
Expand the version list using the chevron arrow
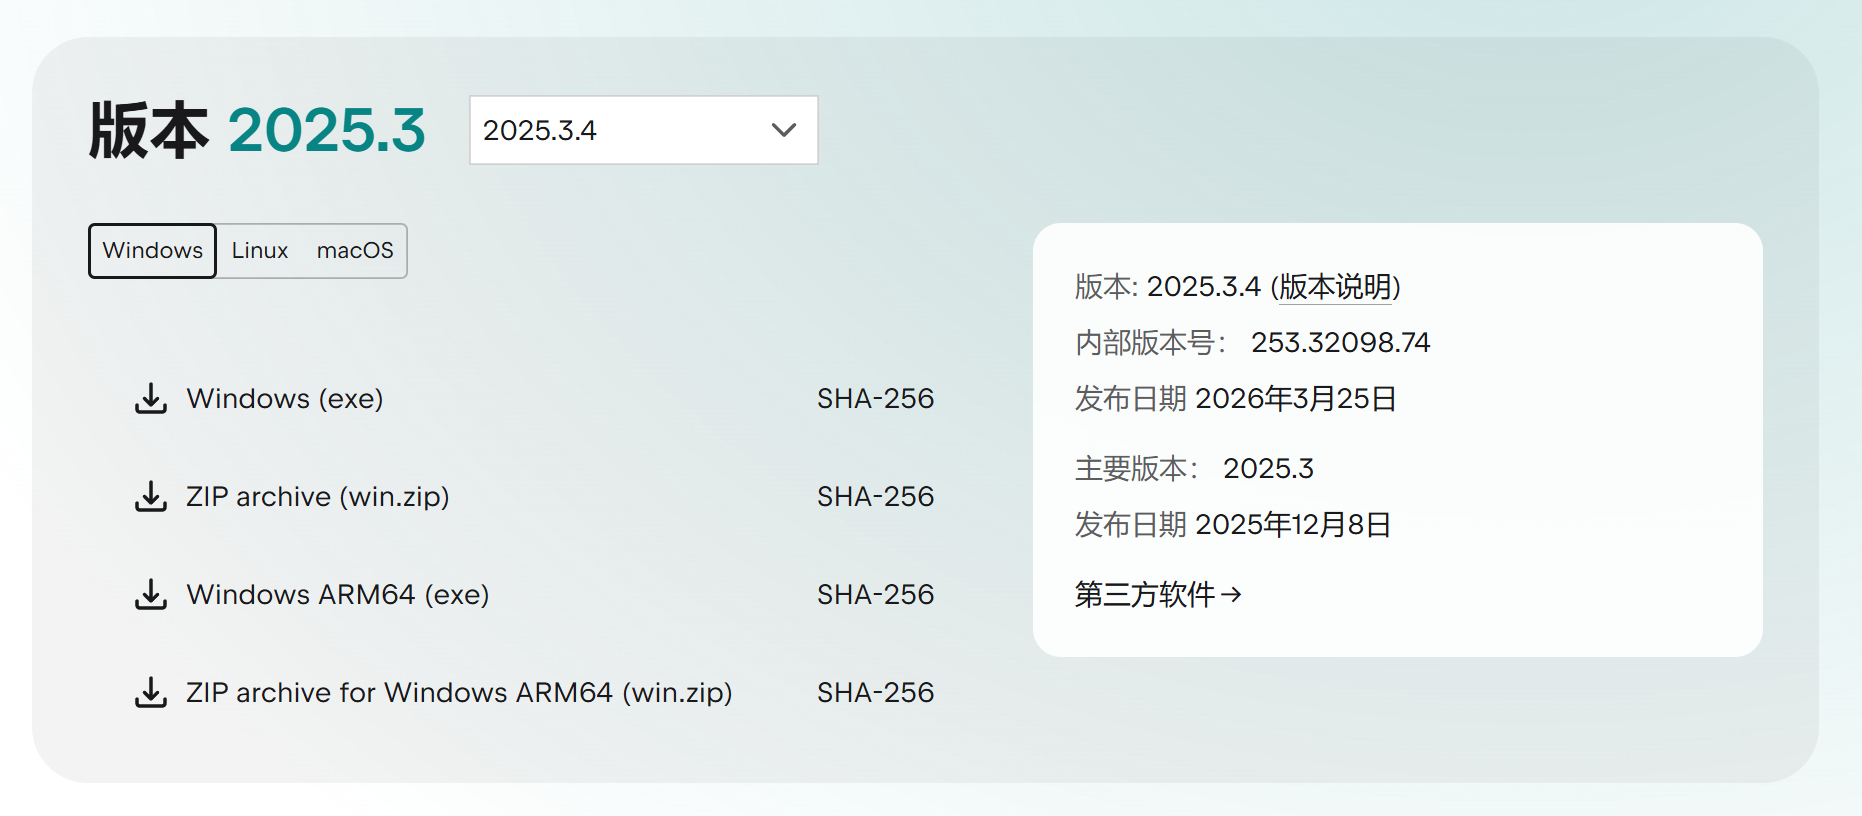784,130
